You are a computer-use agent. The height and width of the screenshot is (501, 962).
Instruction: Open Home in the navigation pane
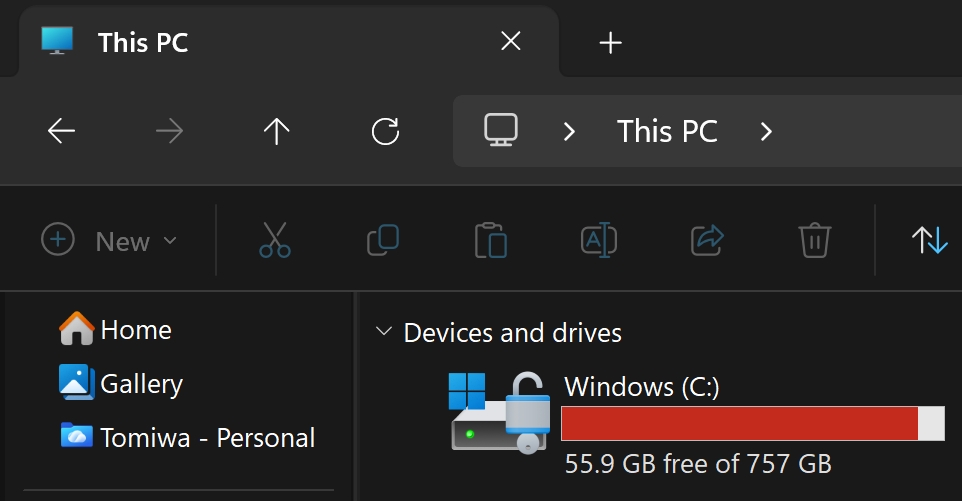(x=136, y=330)
